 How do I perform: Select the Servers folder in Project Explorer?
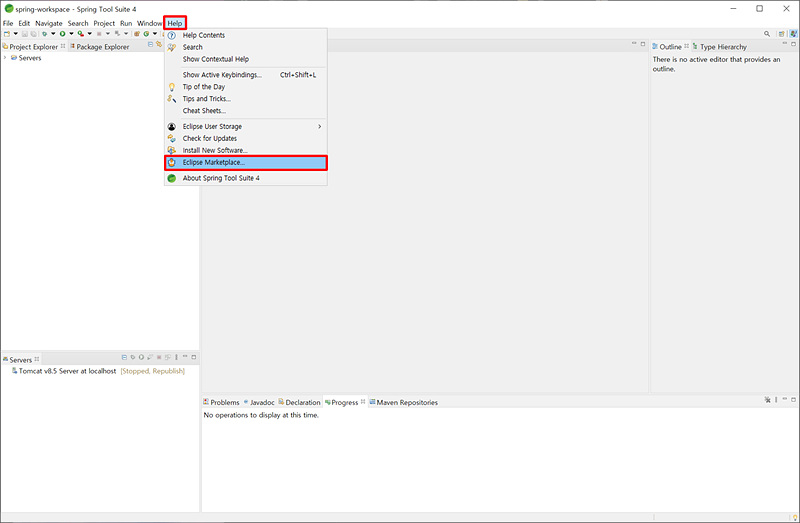pos(26,58)
